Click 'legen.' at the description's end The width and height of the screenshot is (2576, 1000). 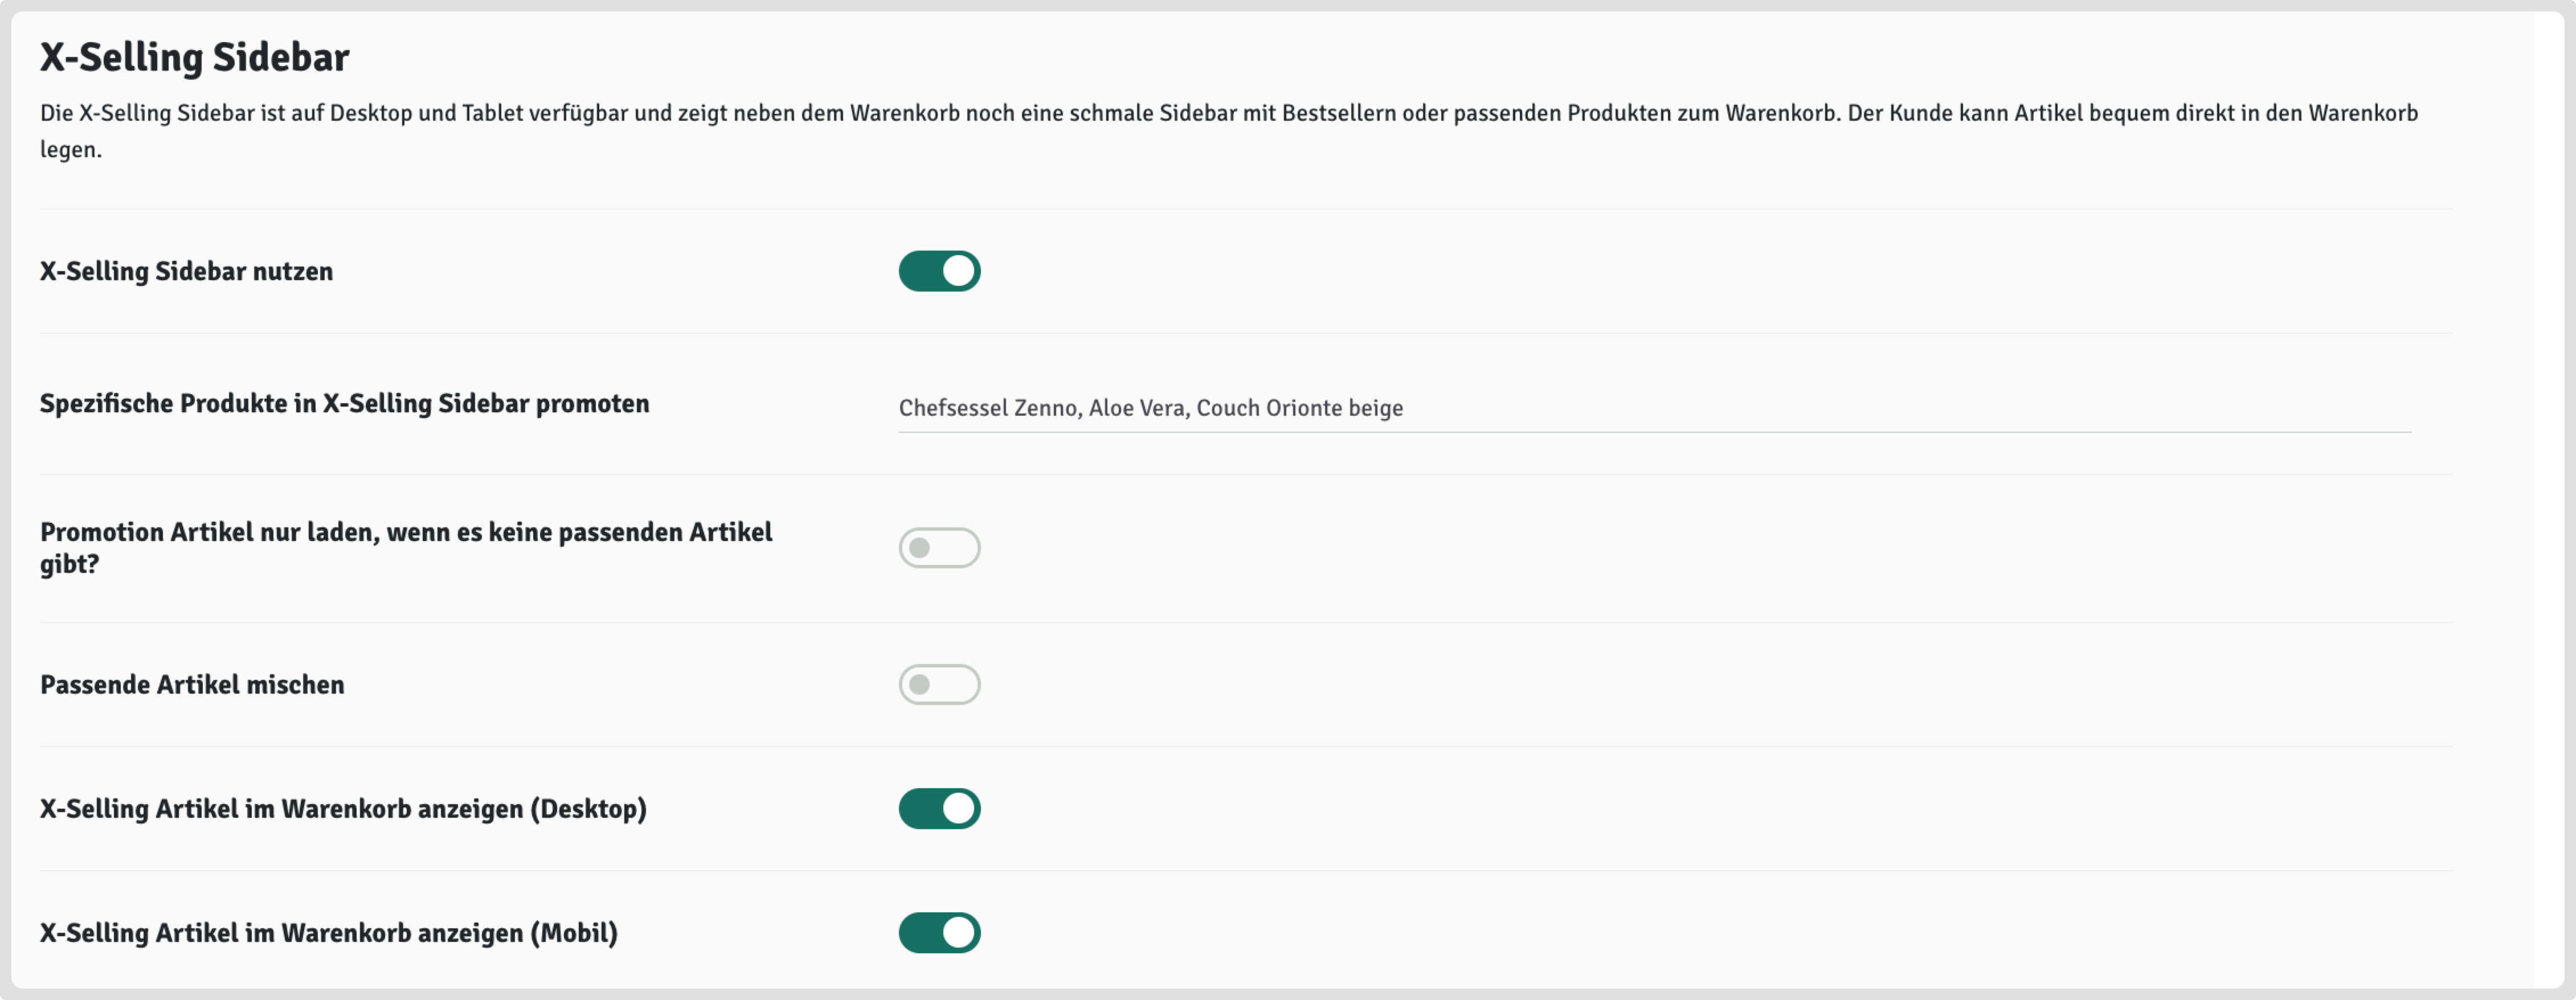click(71, 150)
